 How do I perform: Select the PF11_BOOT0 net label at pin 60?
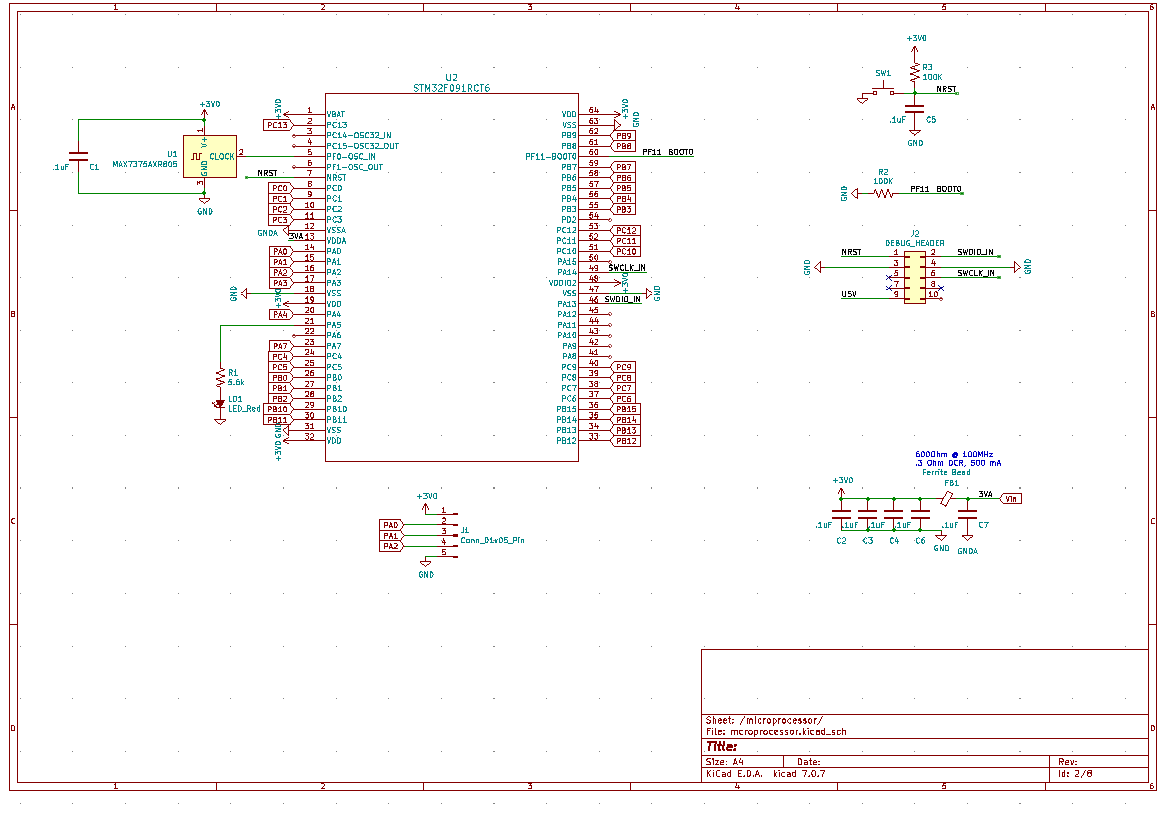tap(668, 152)
